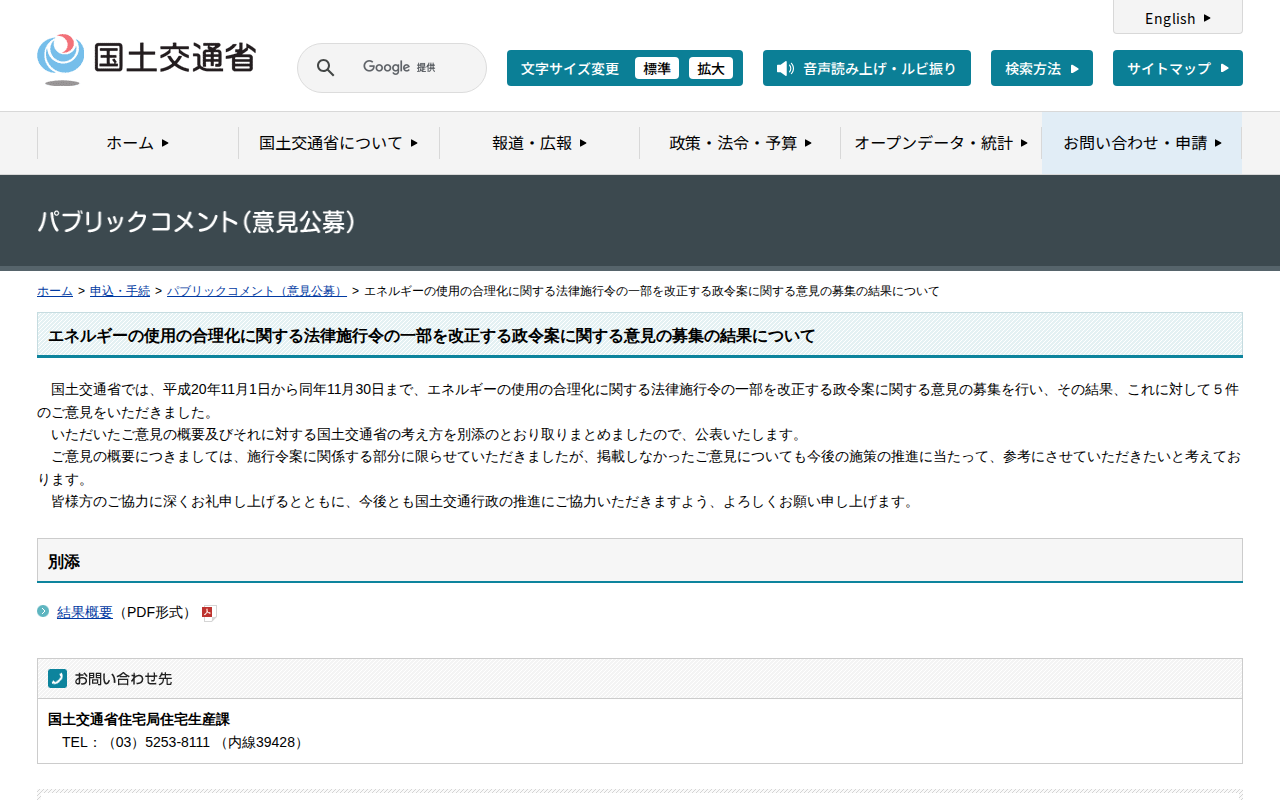Click the bullet arrow icon before 結果概要

43,611
